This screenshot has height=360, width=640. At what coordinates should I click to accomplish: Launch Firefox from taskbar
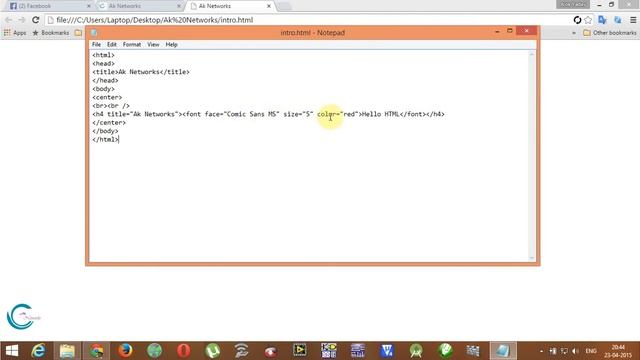(x=125, y=351)
